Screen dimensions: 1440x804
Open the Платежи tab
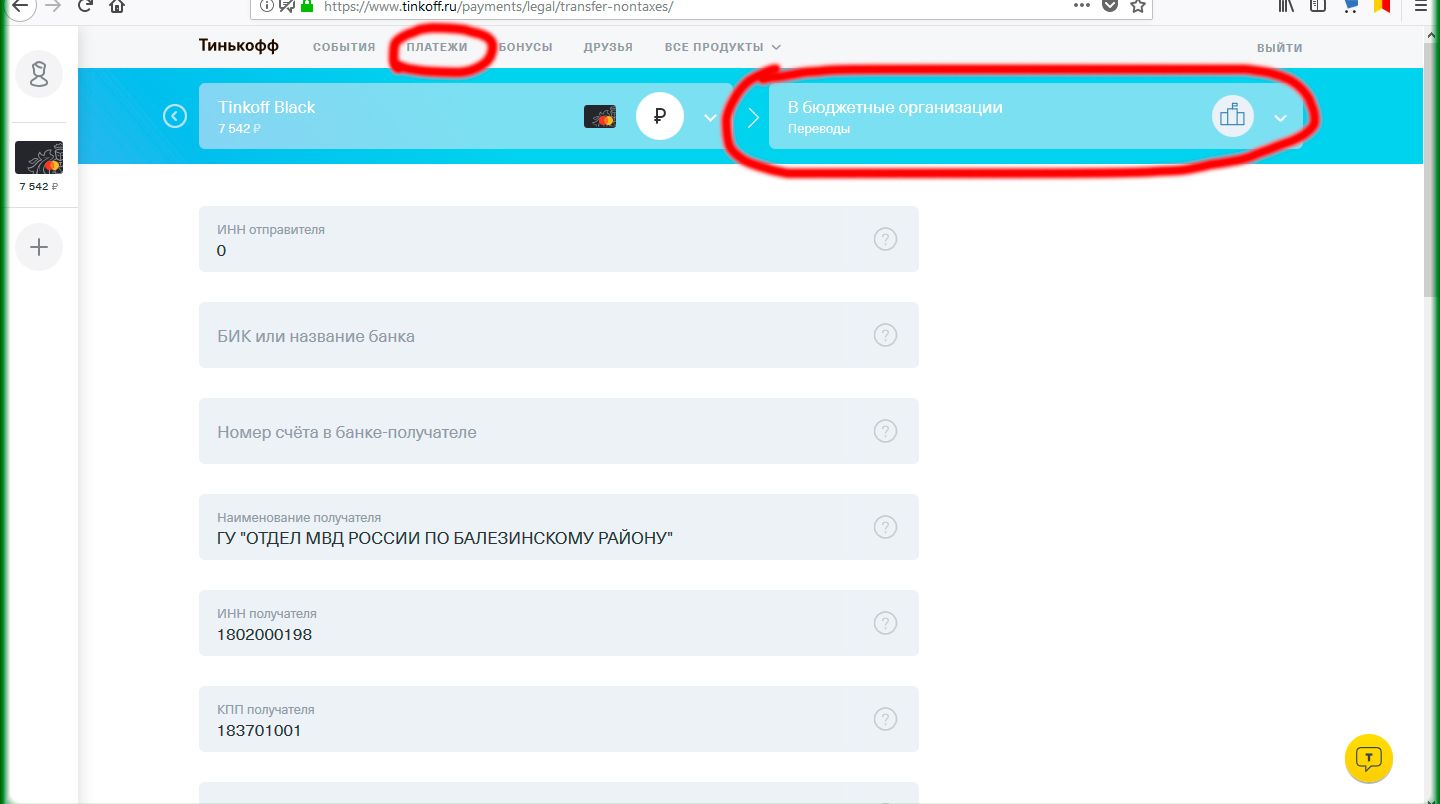[437, 47]
